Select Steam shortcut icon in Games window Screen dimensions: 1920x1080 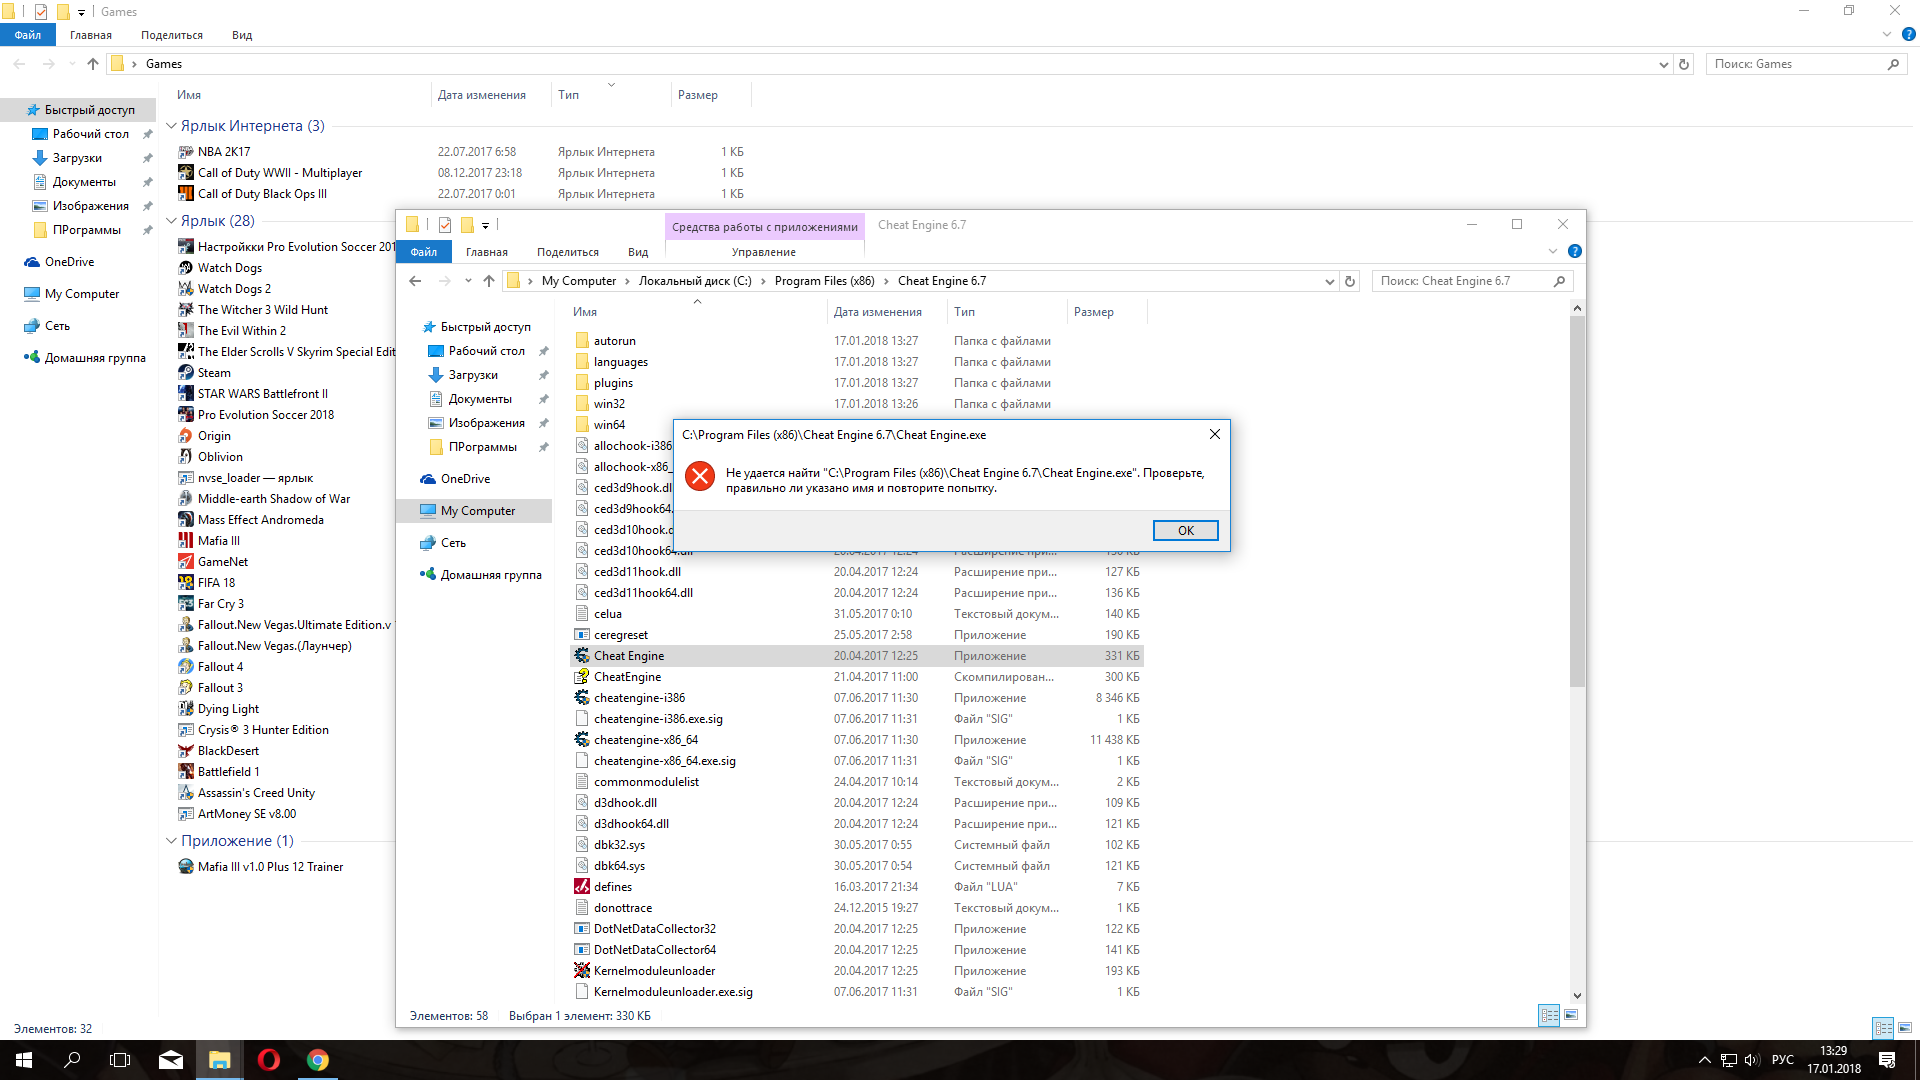186,373
